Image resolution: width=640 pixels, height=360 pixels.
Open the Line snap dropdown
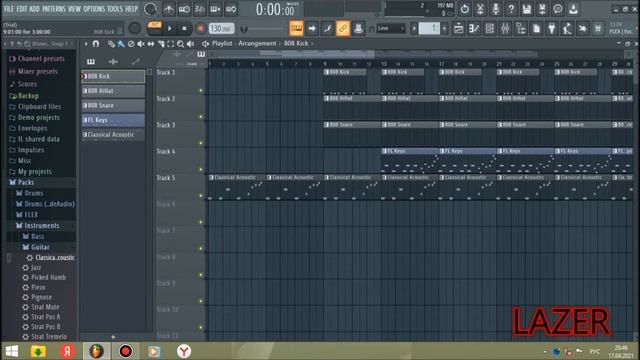pyautogui.click(x=391, y=28)
